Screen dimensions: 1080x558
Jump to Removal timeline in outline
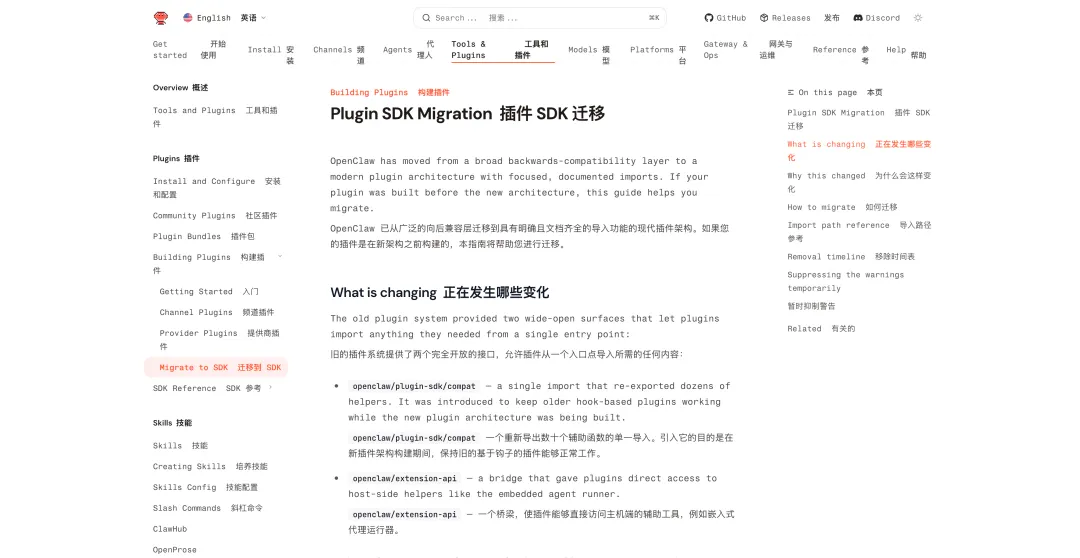851,256
